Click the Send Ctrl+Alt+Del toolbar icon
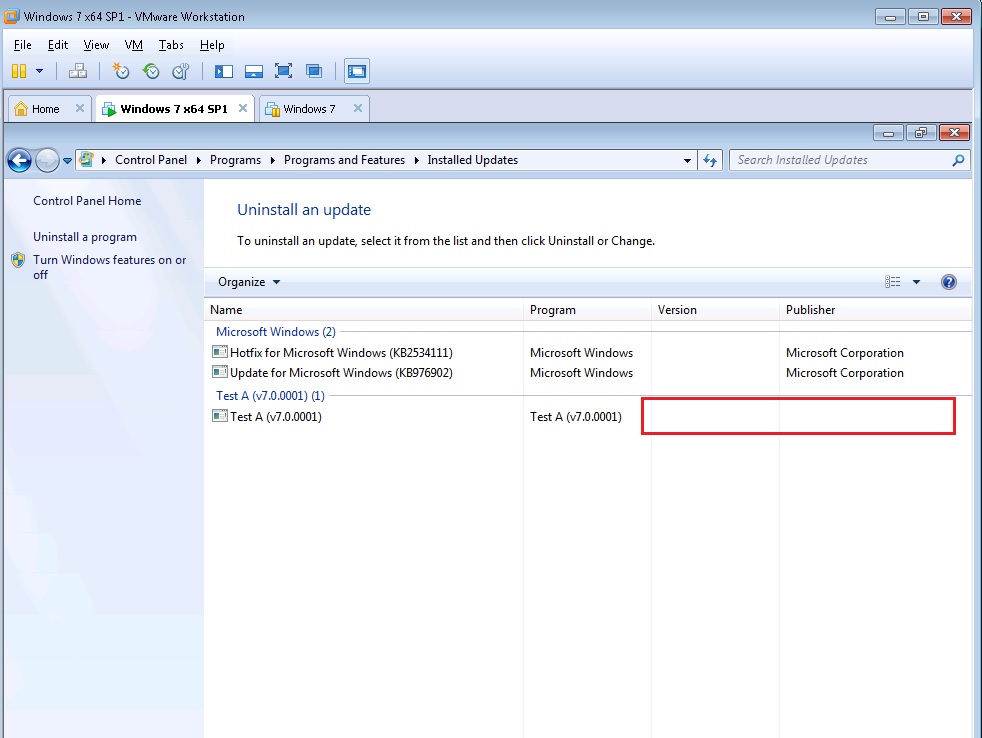This screenshot has height=738, width=982. coord(78,71)
